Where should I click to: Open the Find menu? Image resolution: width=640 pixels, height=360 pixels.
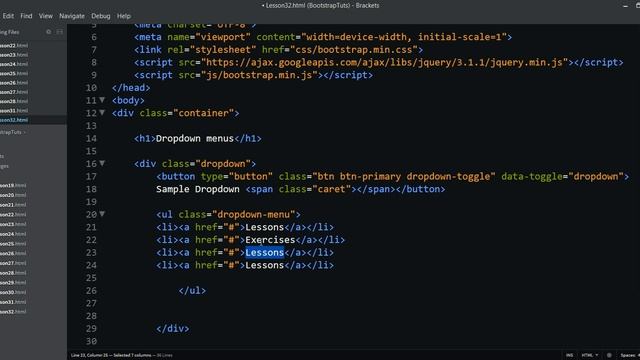tap(26, 16)
